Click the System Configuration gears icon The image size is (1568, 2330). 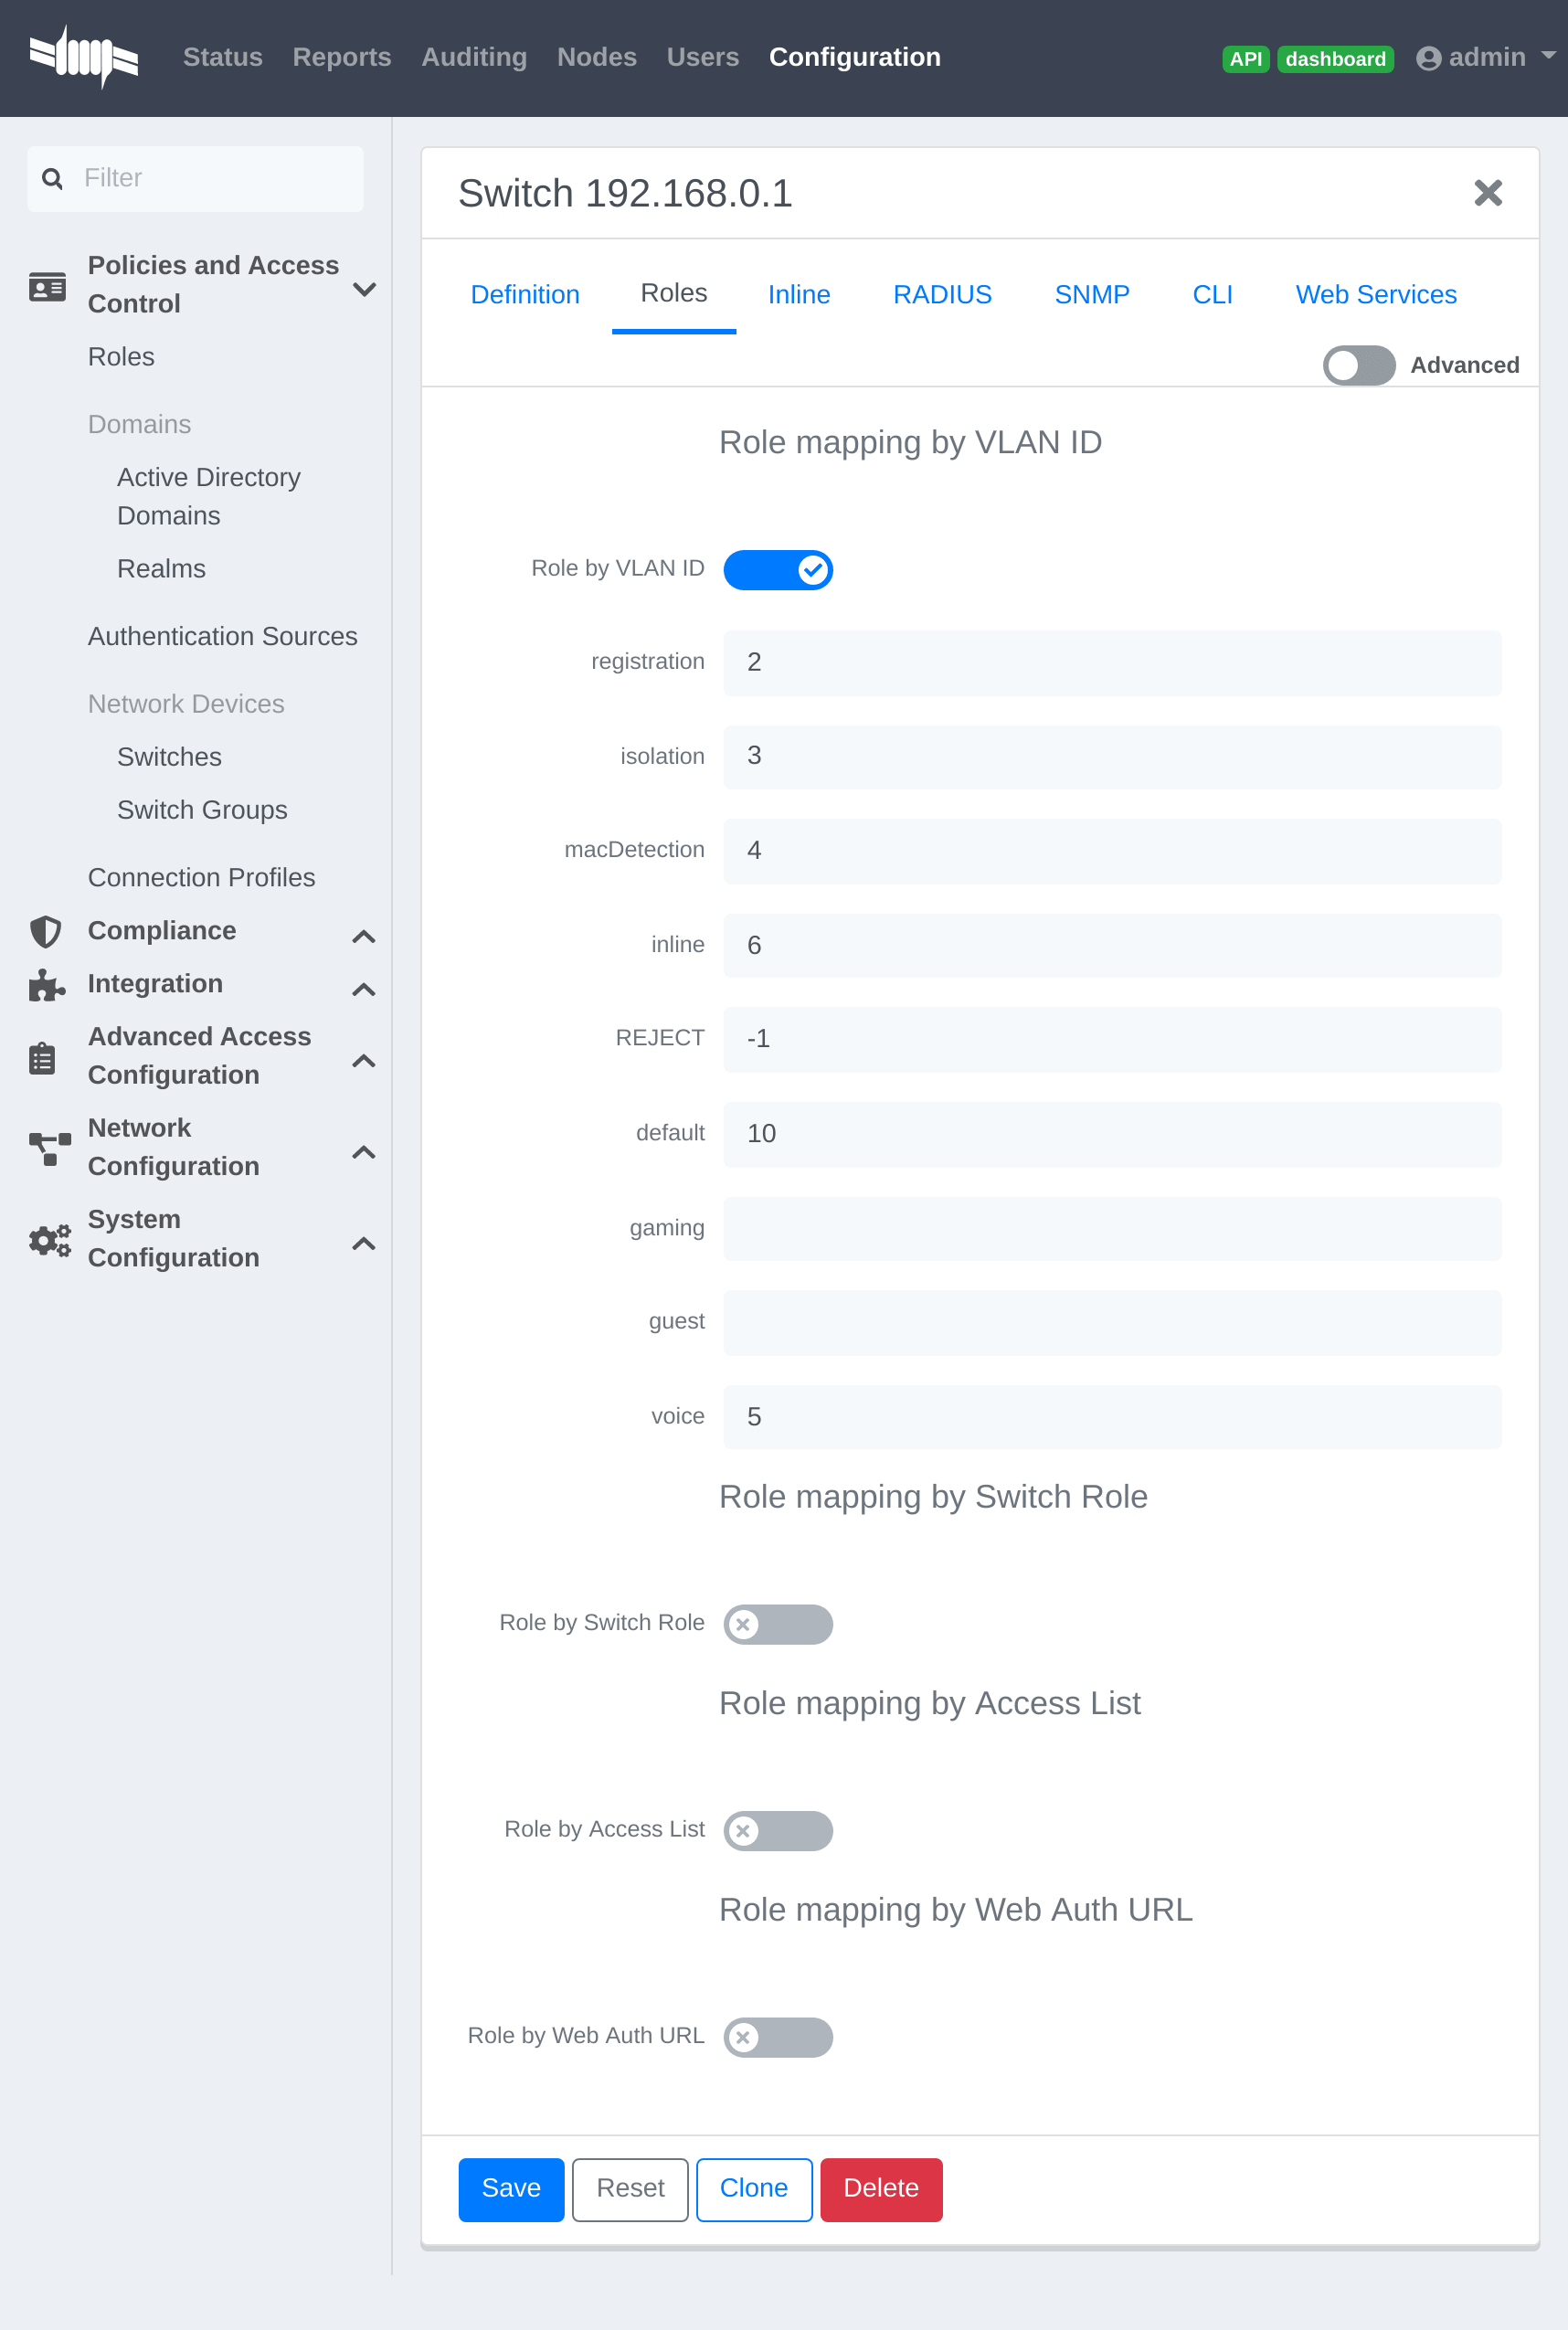(x=50, y=1240)
